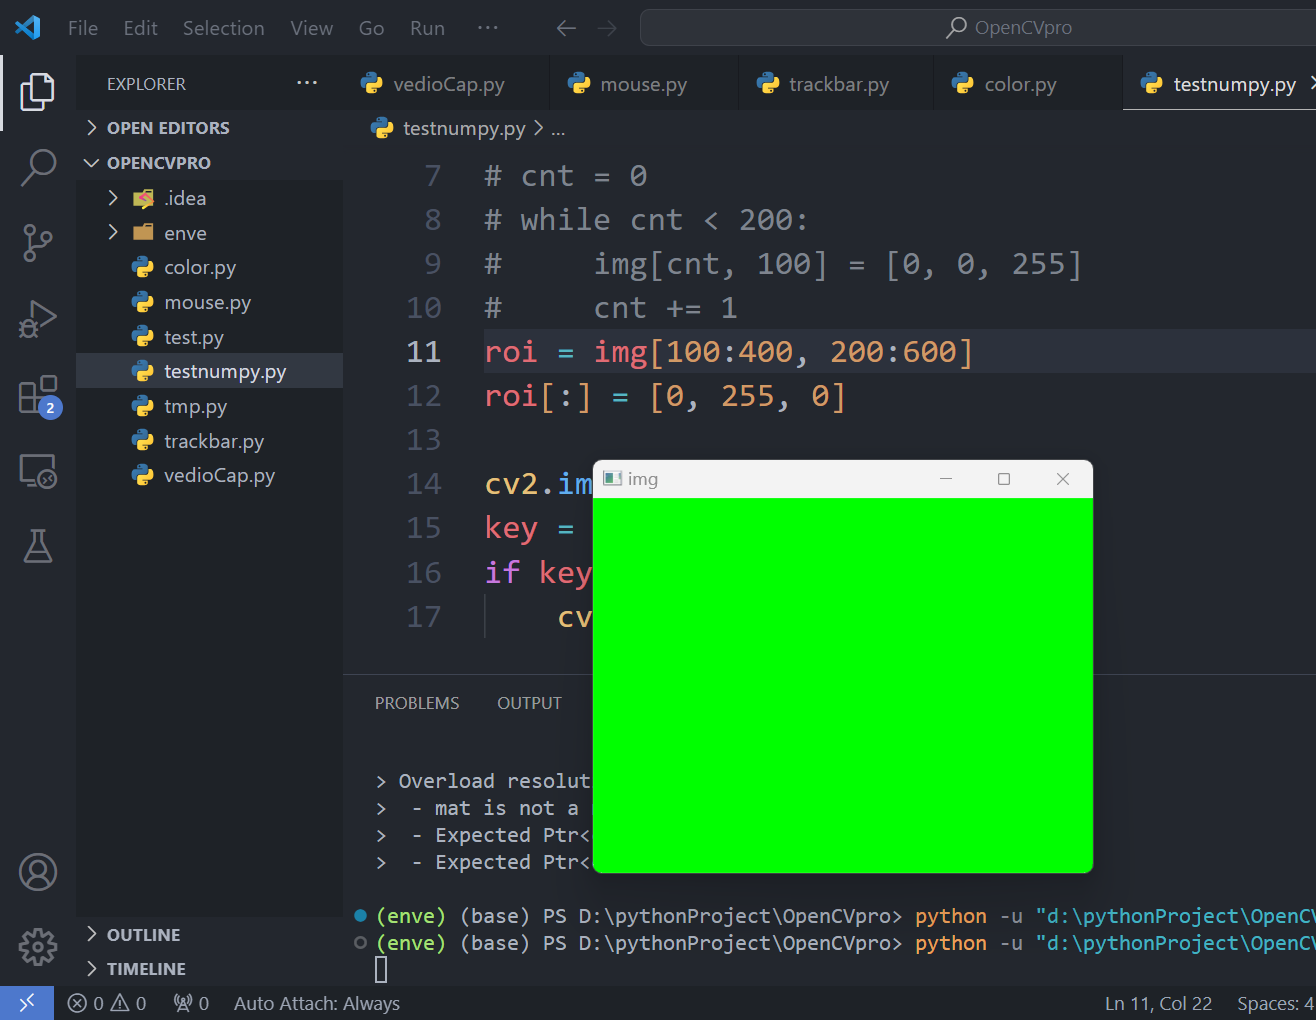The width and height of the screenshot is (1316, 1020).
Task: Expand the enve folder
Action: tap(209, 233)
